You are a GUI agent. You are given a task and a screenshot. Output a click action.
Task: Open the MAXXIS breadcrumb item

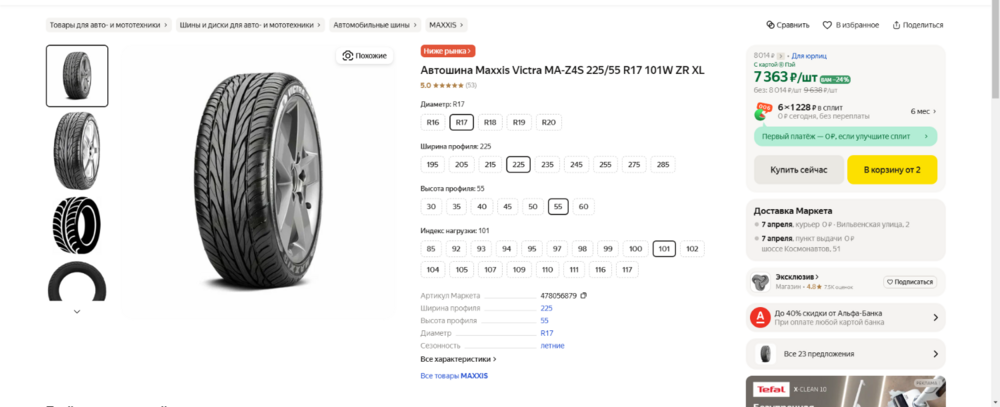coord(447,25)
